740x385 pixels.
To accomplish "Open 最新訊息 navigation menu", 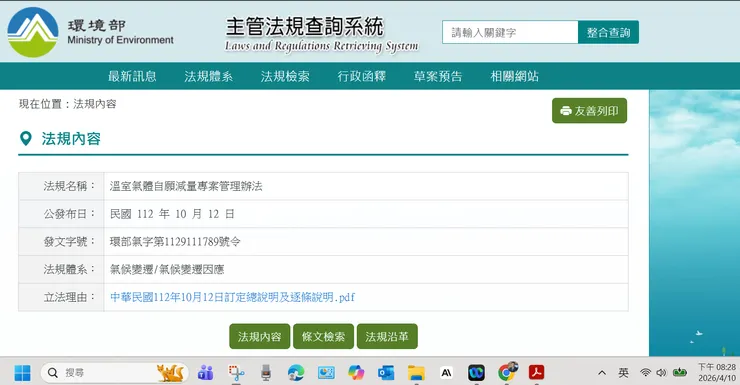I will pyautogui.click(x=132, y=76).
